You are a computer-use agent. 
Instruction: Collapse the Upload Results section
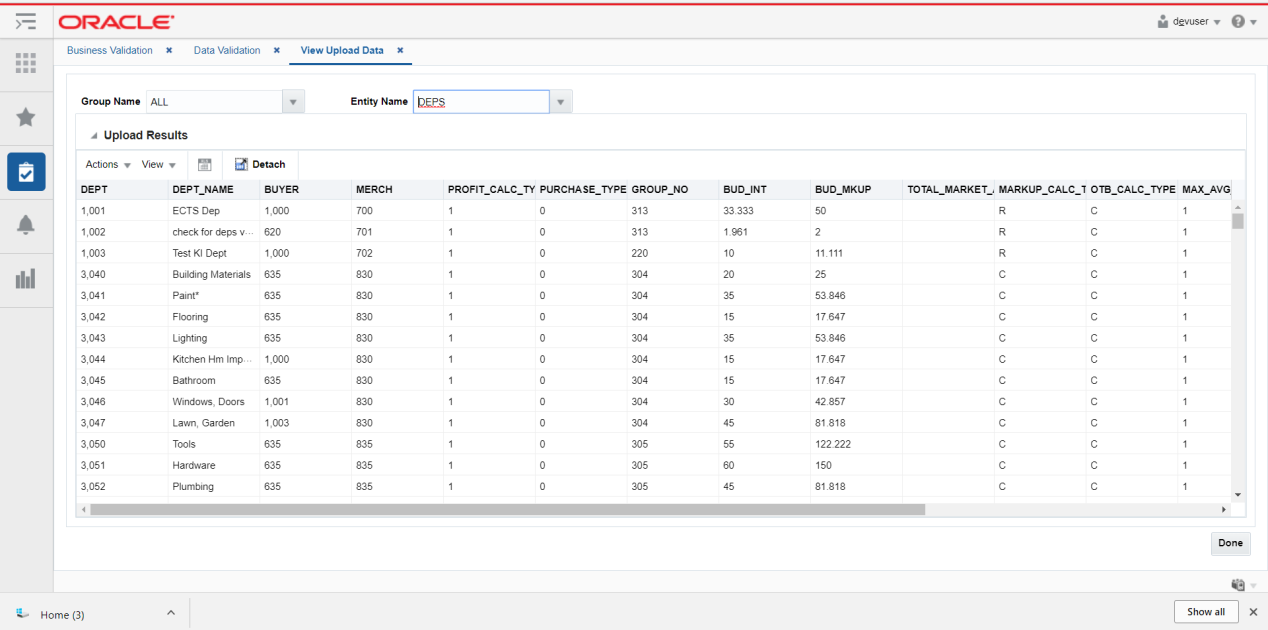[94, 136]
